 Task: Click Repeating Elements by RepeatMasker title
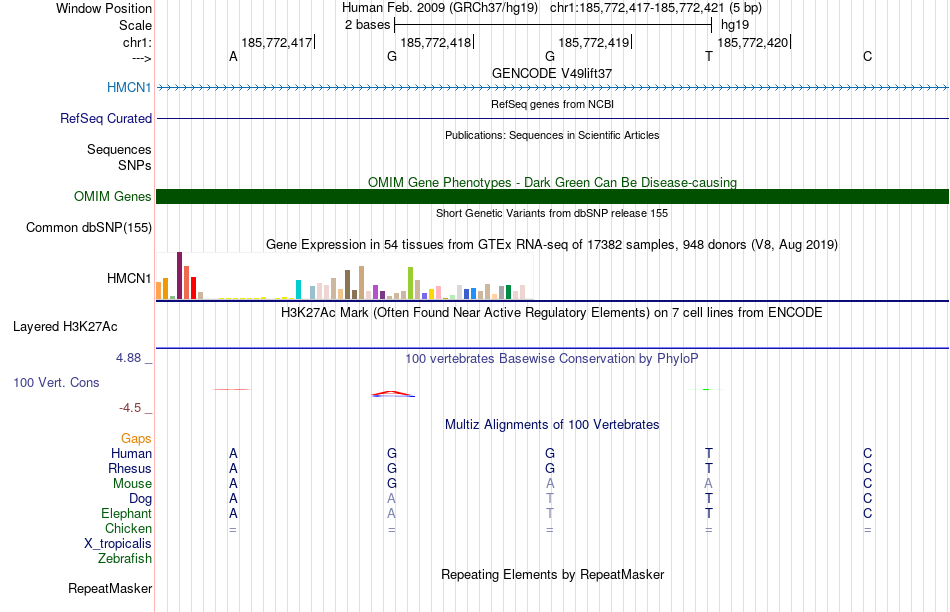(552, 574)
